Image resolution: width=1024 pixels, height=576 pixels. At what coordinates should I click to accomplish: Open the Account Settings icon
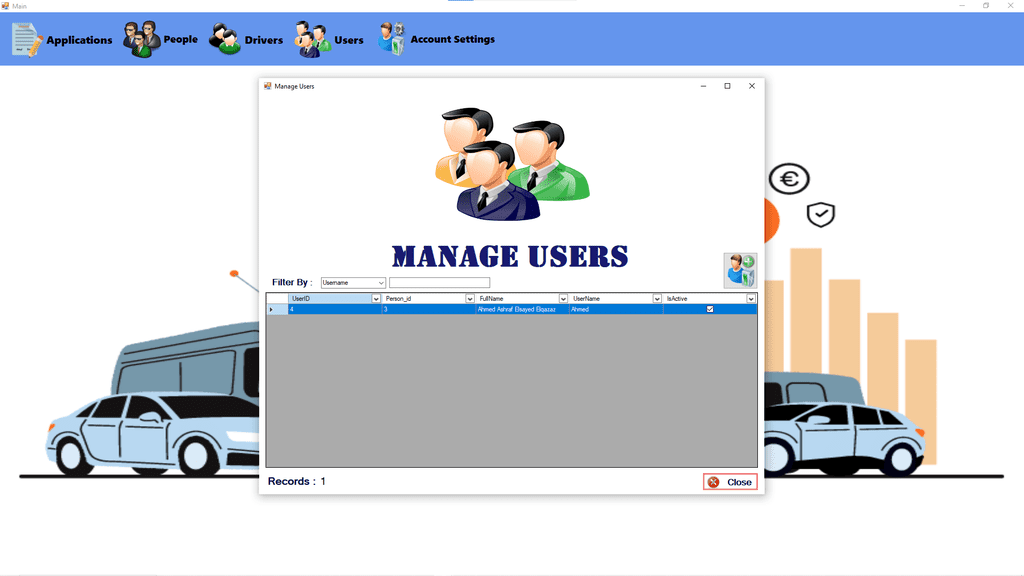point(391,39)
